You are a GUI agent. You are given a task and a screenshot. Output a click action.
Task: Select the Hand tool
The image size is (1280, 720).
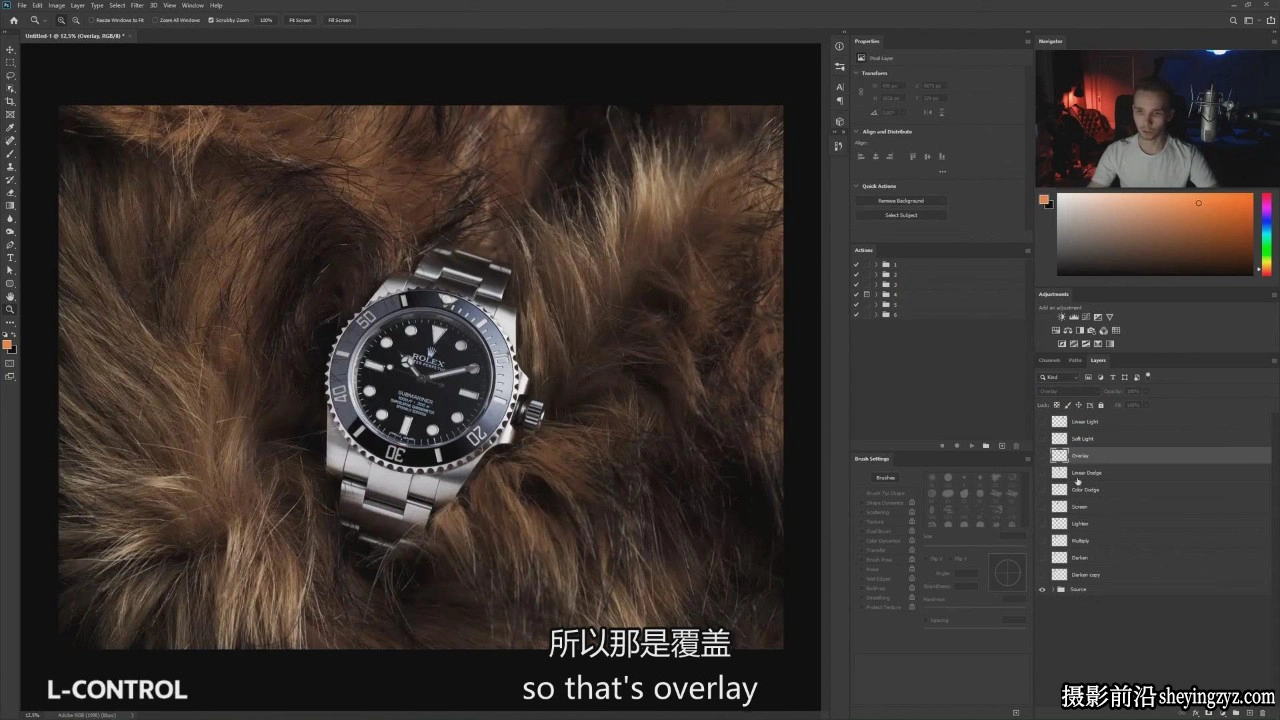[10, 296]
